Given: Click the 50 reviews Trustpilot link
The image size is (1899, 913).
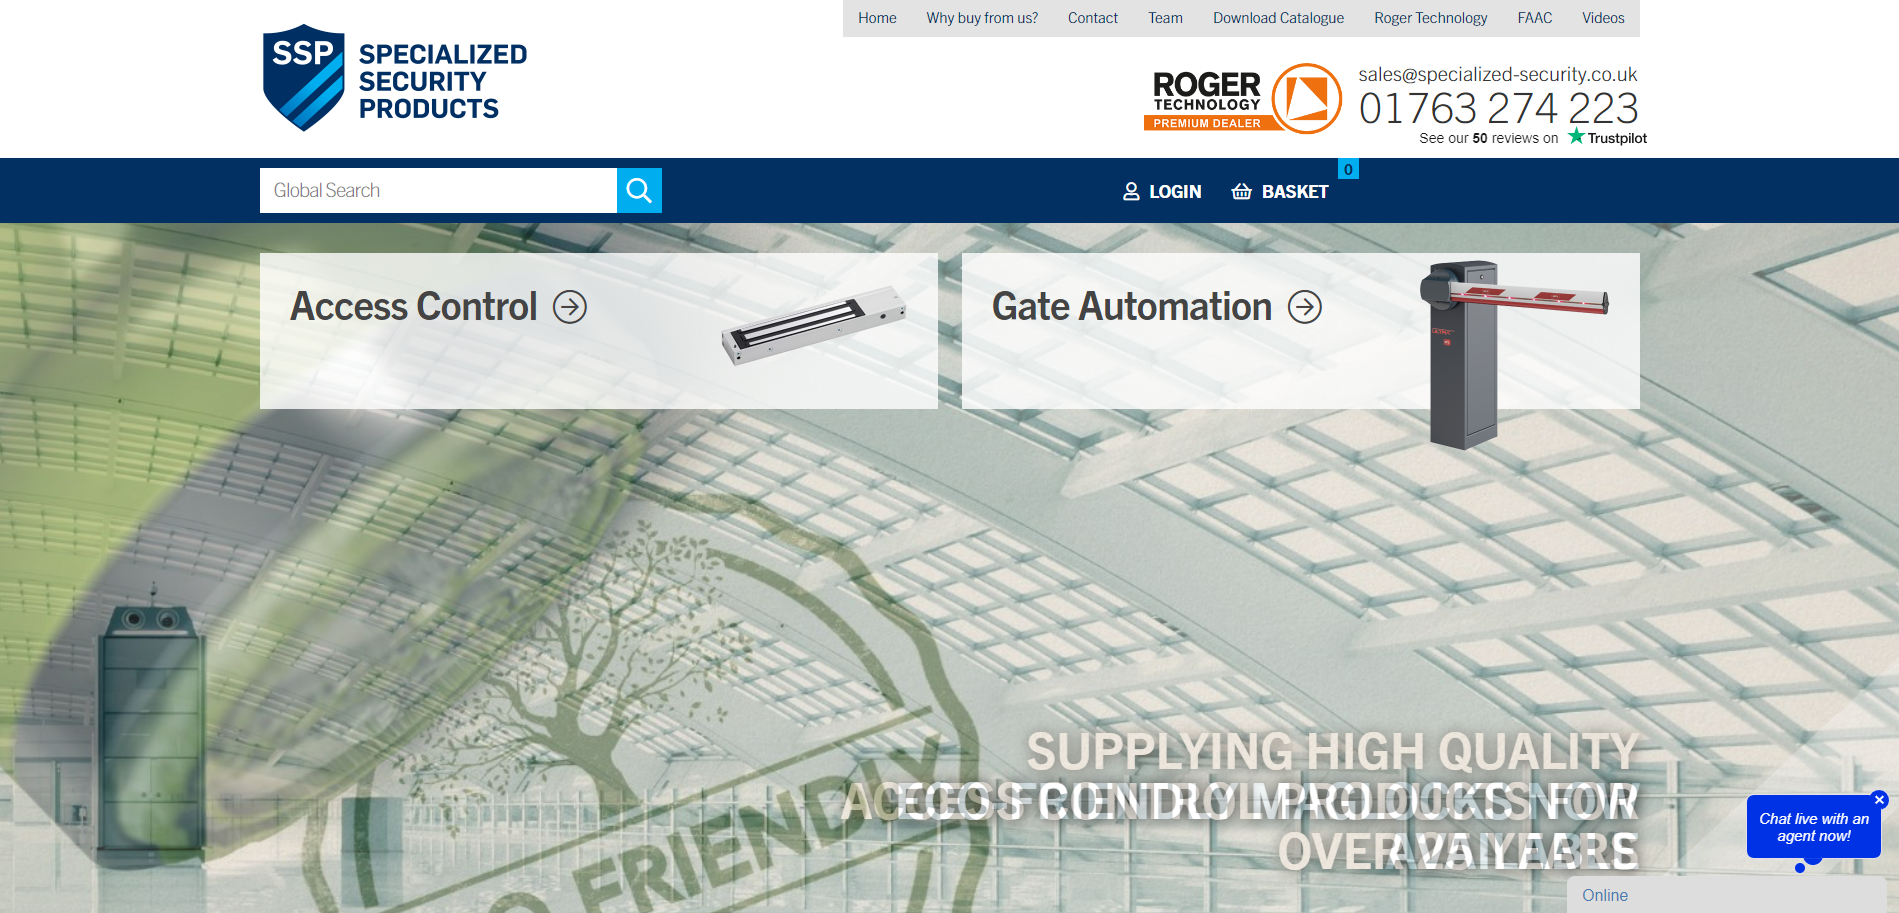Looking at the screenshot, I should click(x=1479, y=137).
